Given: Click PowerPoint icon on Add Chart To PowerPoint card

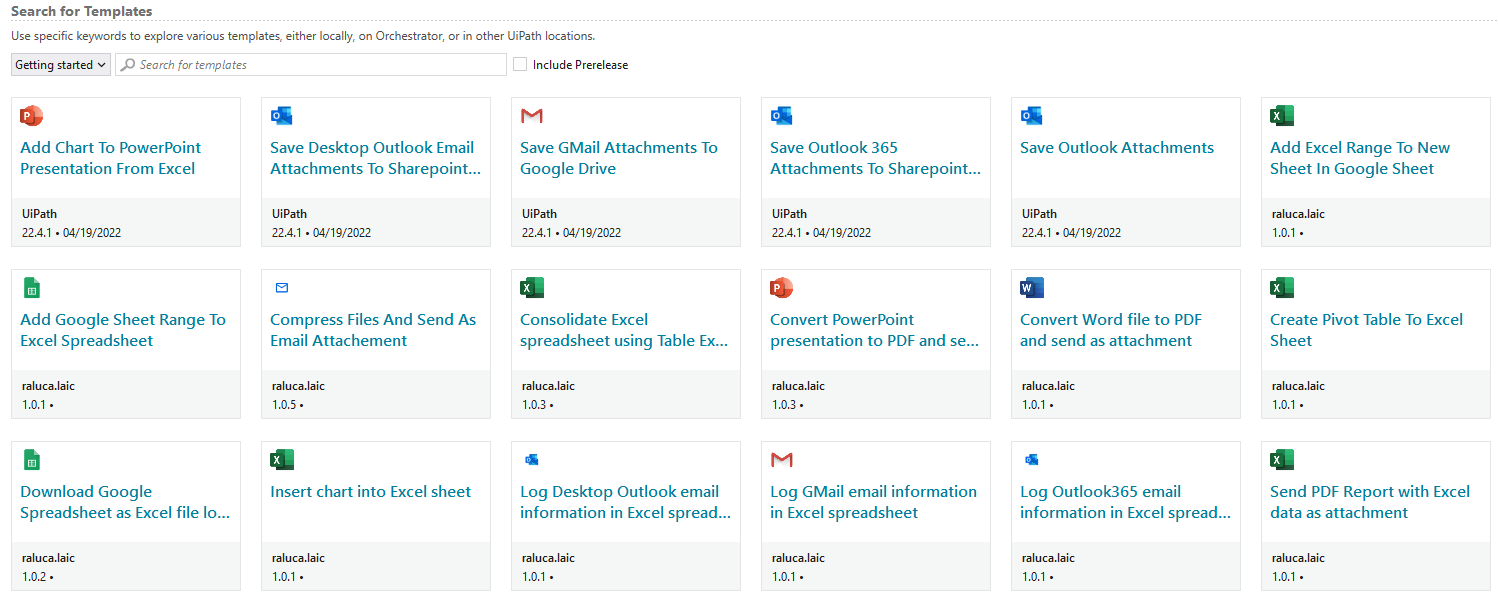Looking at the screenshot, I should coord(32,116).
